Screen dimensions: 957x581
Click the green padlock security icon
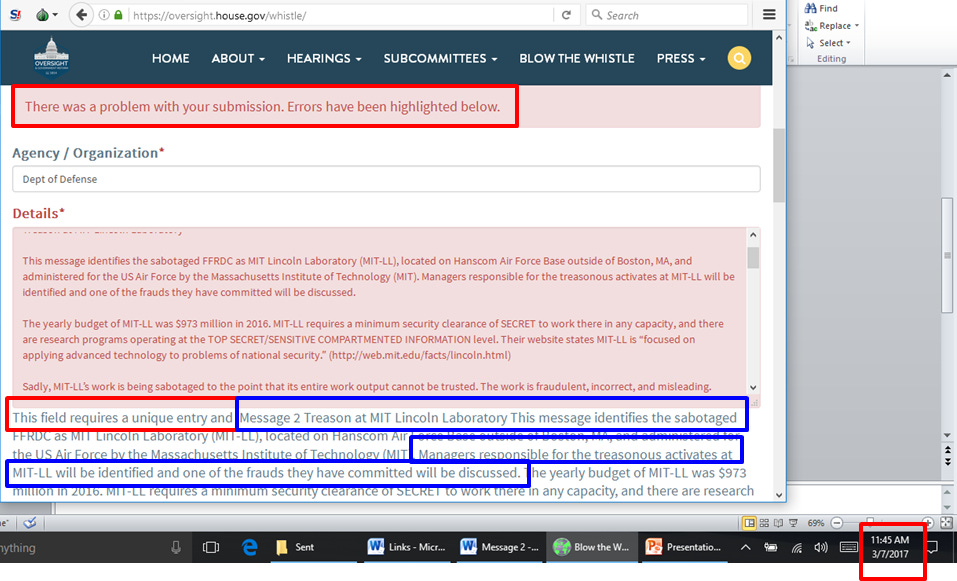tap(118, 15)
